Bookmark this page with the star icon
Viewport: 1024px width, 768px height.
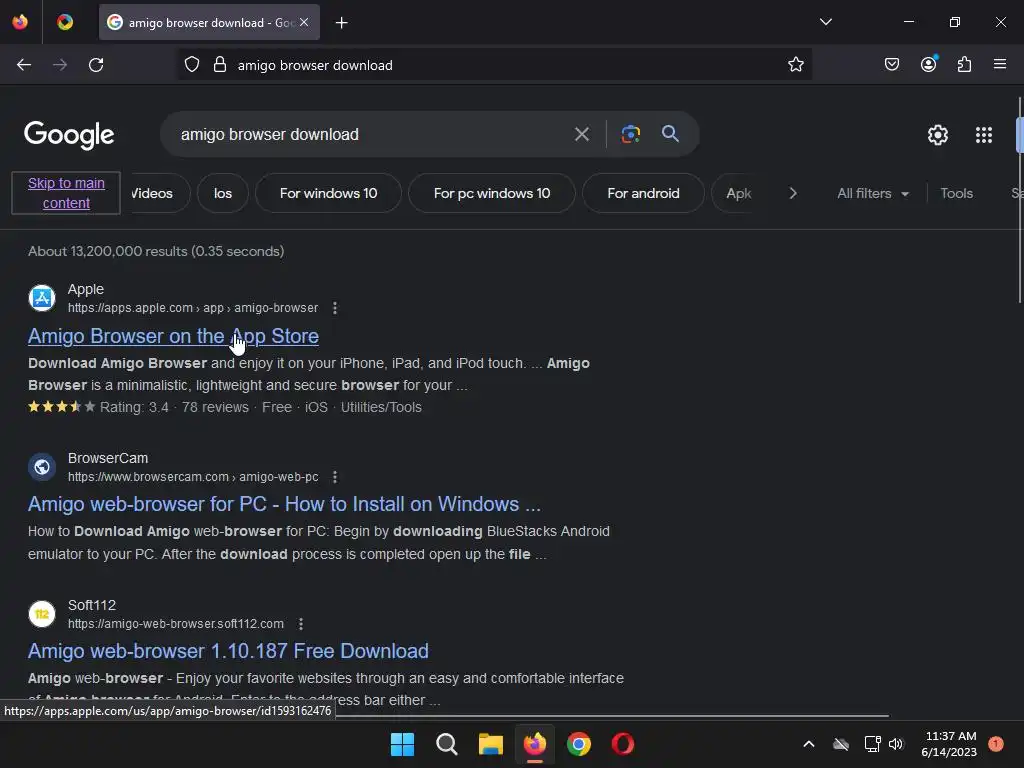[795, 65]
